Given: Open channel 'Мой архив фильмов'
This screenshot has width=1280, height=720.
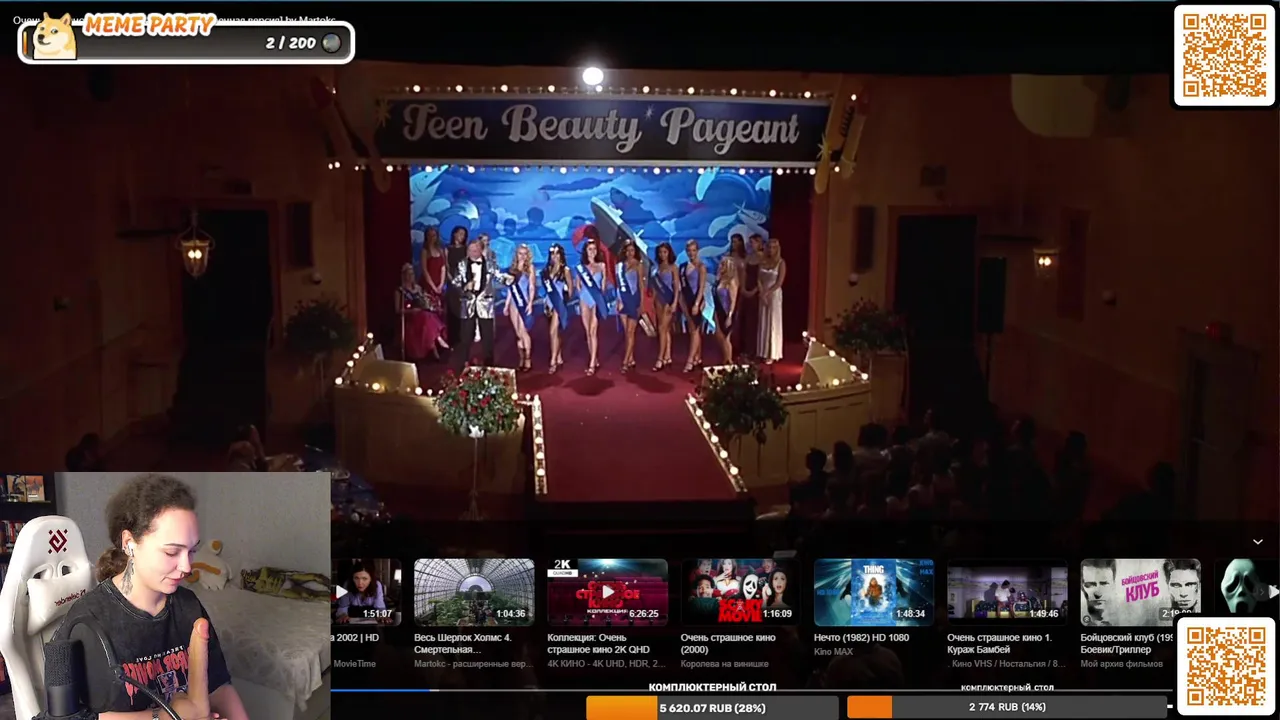Looking at the screenshot, I should tap(1122, 664).
